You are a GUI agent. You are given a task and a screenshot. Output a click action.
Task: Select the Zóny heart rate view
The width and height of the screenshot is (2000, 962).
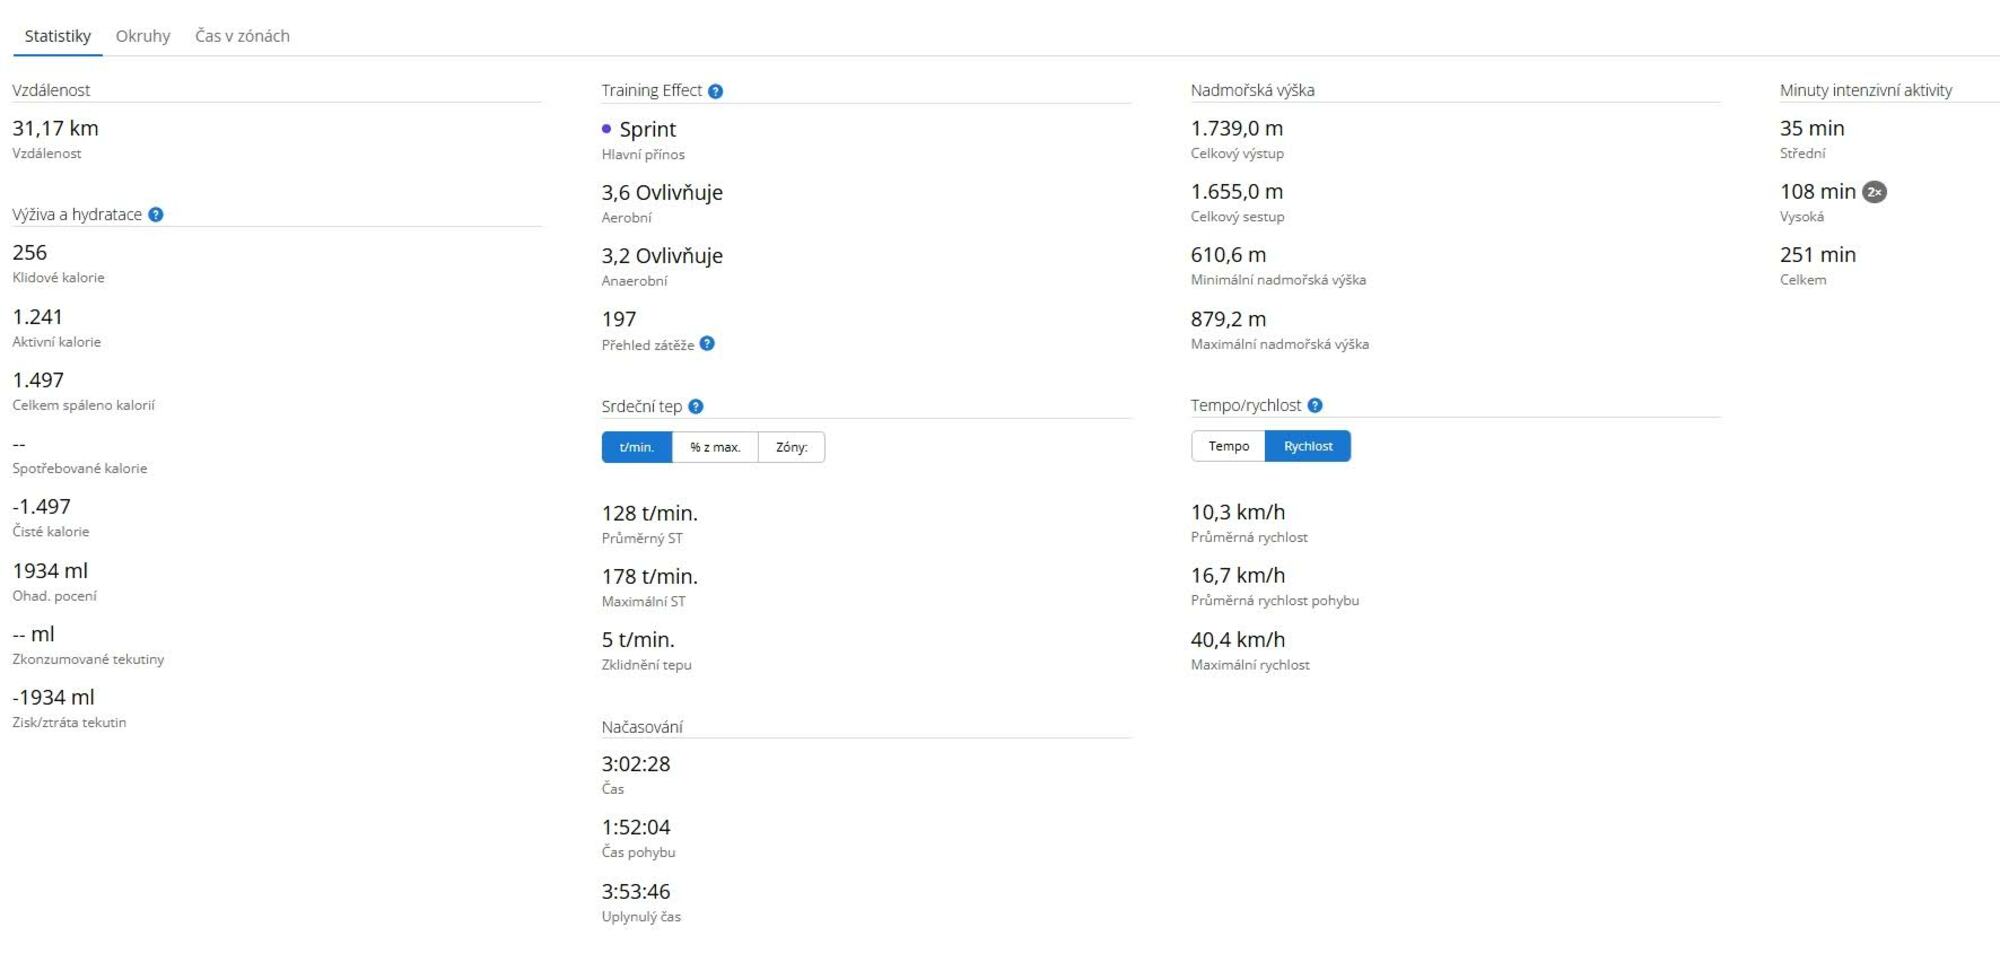pyautogui.click(x=791, y=448)
